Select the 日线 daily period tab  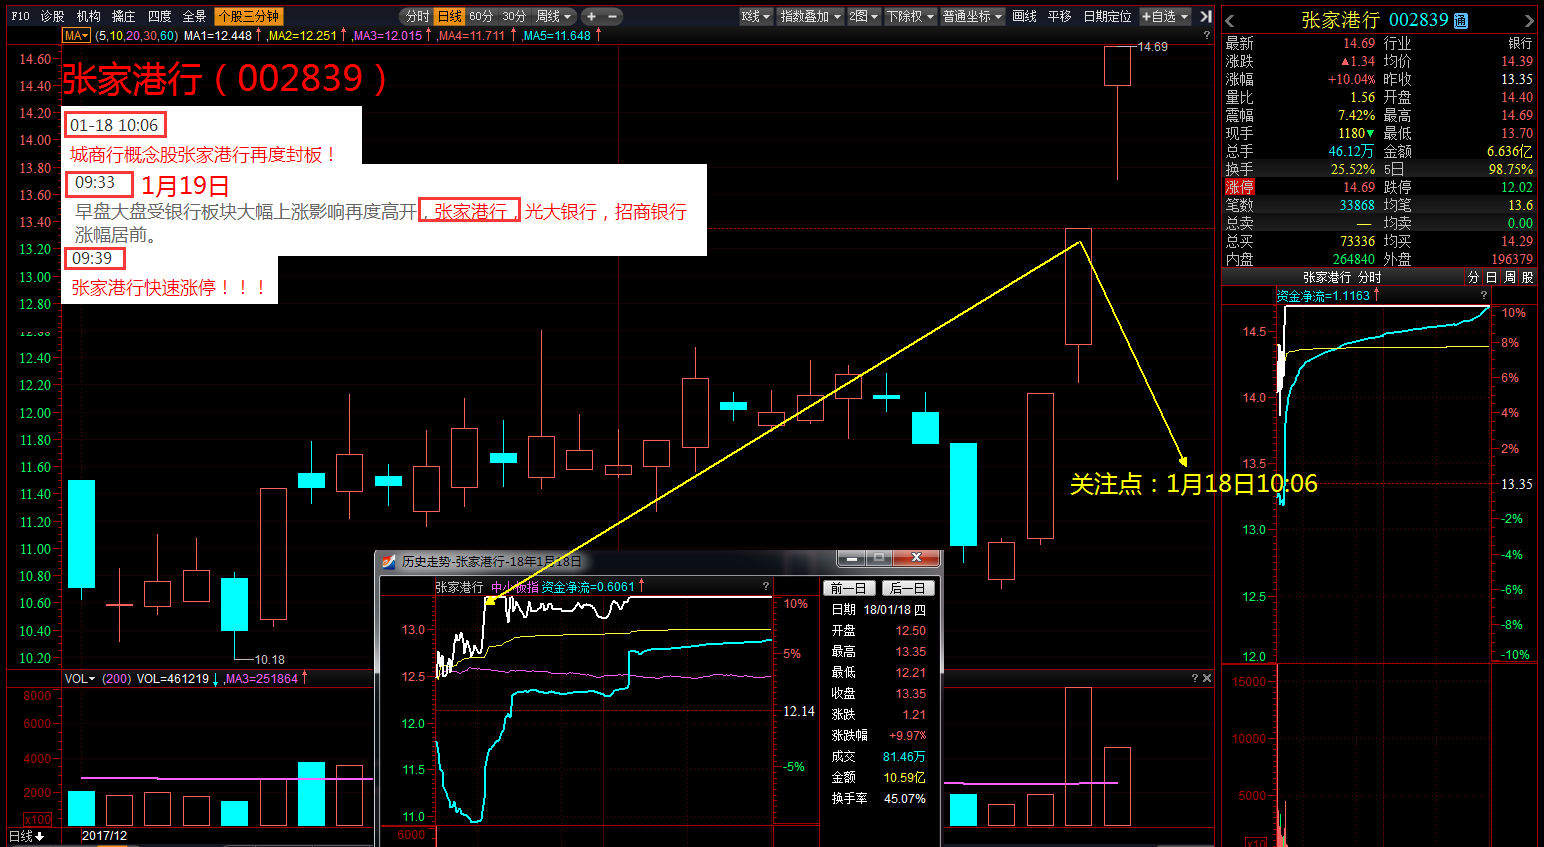coord(450,16)
